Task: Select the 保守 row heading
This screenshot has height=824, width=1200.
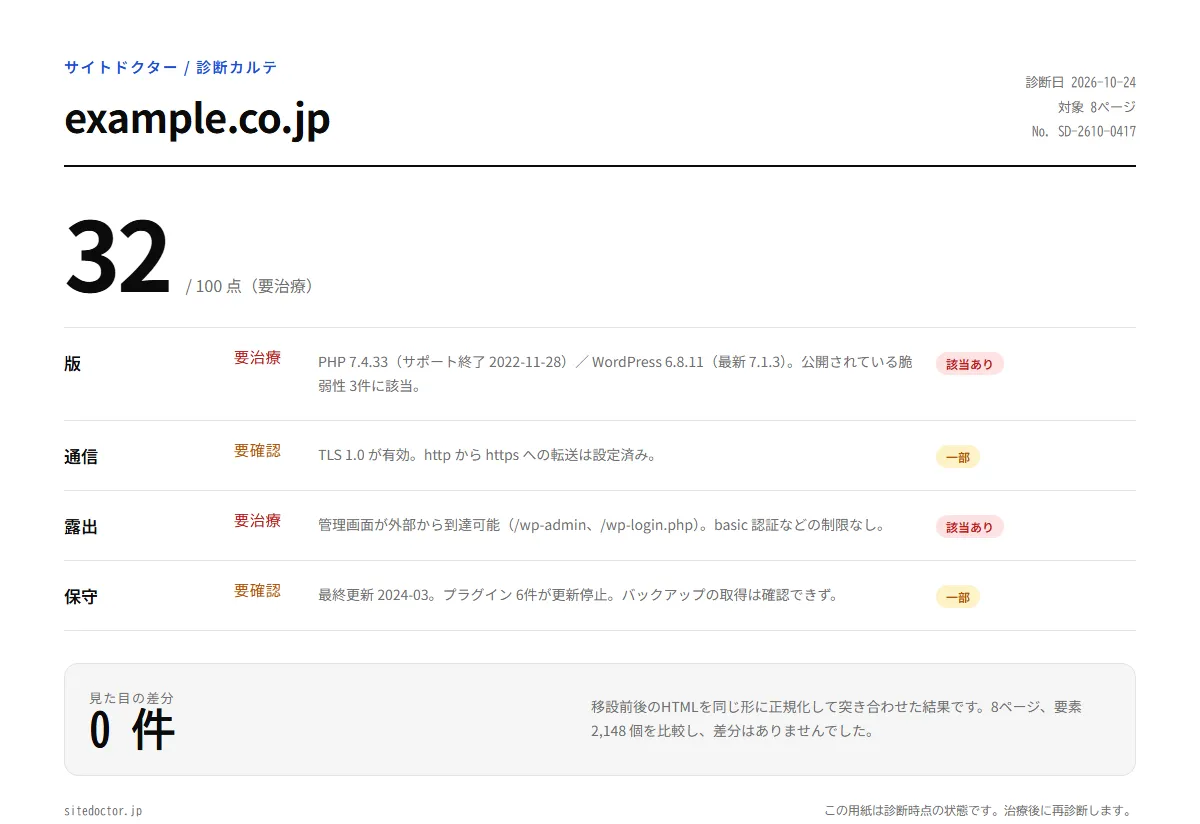Action: tap(81, 597)
